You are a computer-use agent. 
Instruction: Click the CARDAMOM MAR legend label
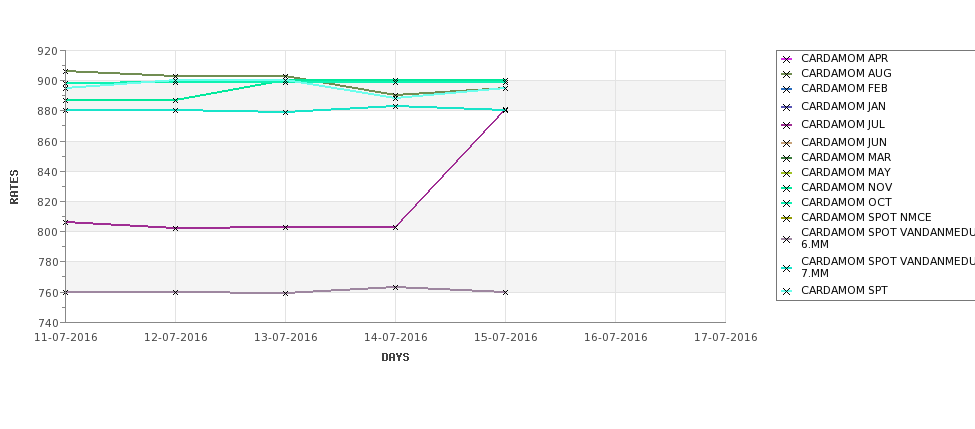(x=846, y=157)
